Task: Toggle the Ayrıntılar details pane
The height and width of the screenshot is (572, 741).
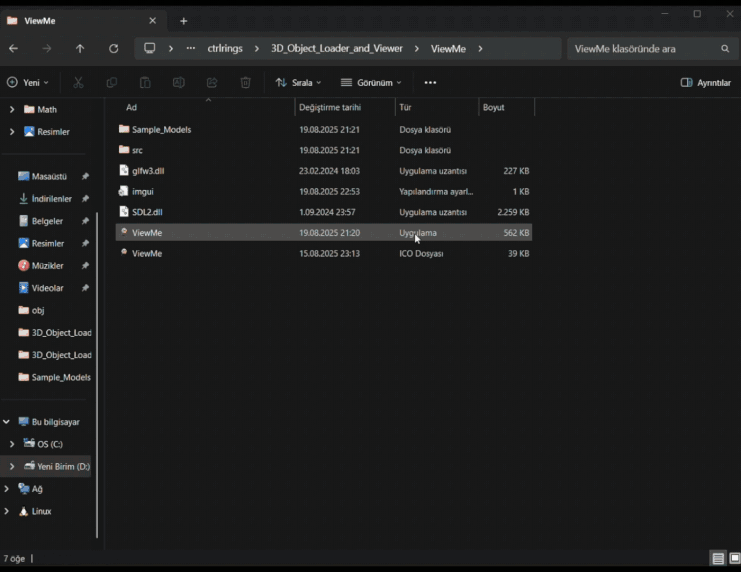Action: (x=706, y=83)
